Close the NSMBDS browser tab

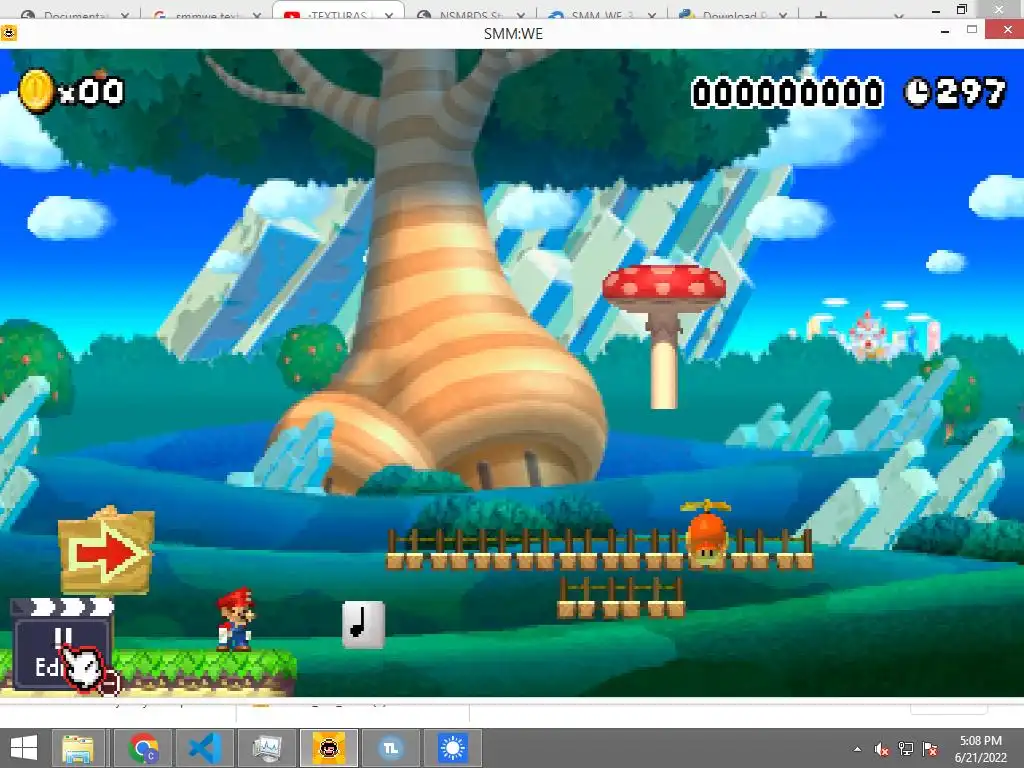(520, 15)
